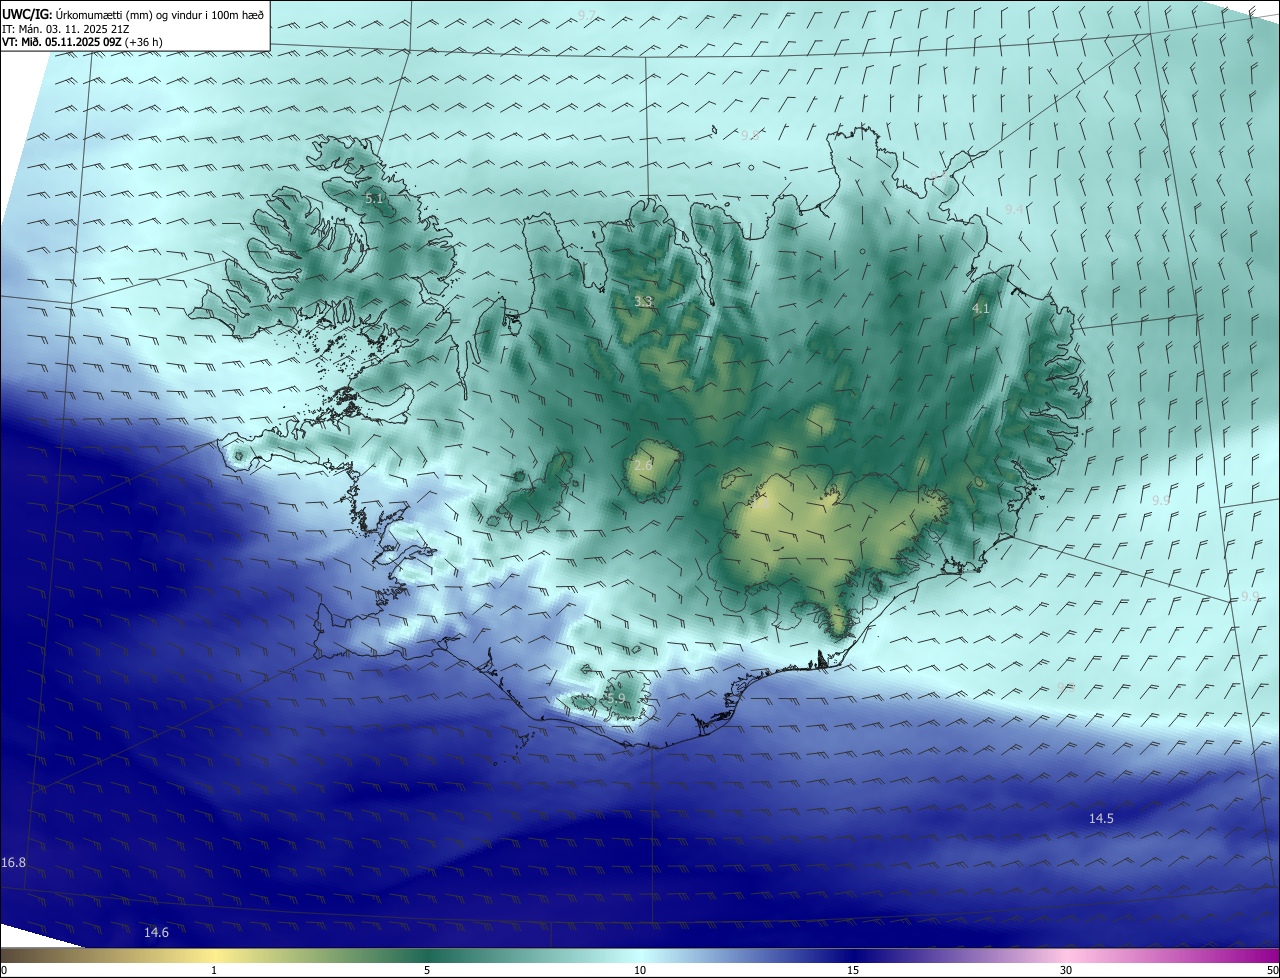Viewport: 1280px width, 978px height.
Task: Click the title 'Úrkomumætti (mm) og vindur í 100m hæð'
Action: (x=159, y=14)
